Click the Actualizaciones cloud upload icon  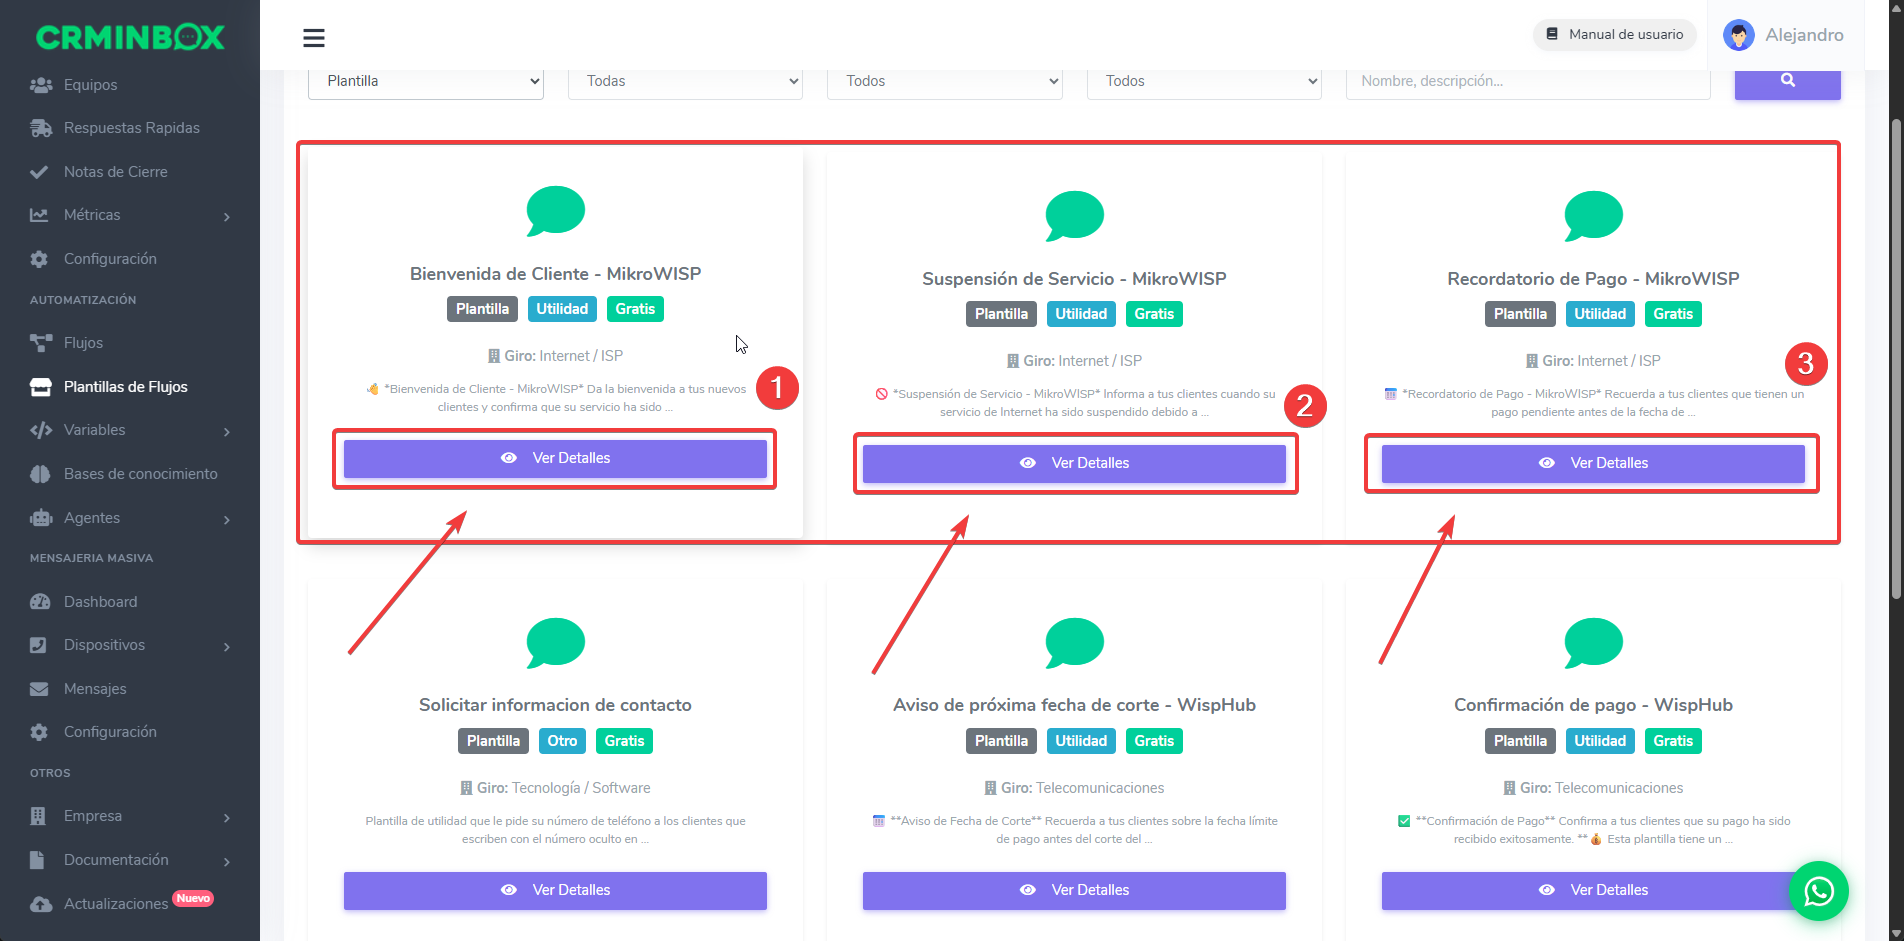(40, 904)
